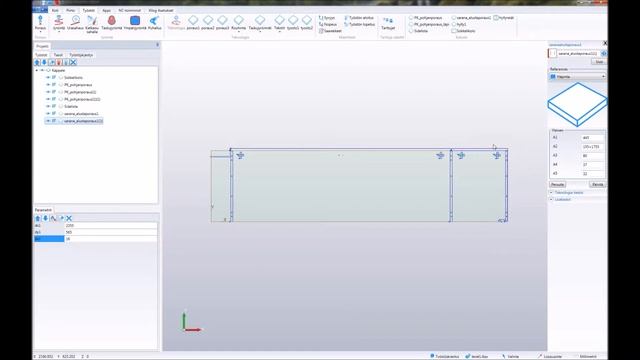Close the right macro properties panel
This screenshot has height=360, width=640.
point(605,43)
